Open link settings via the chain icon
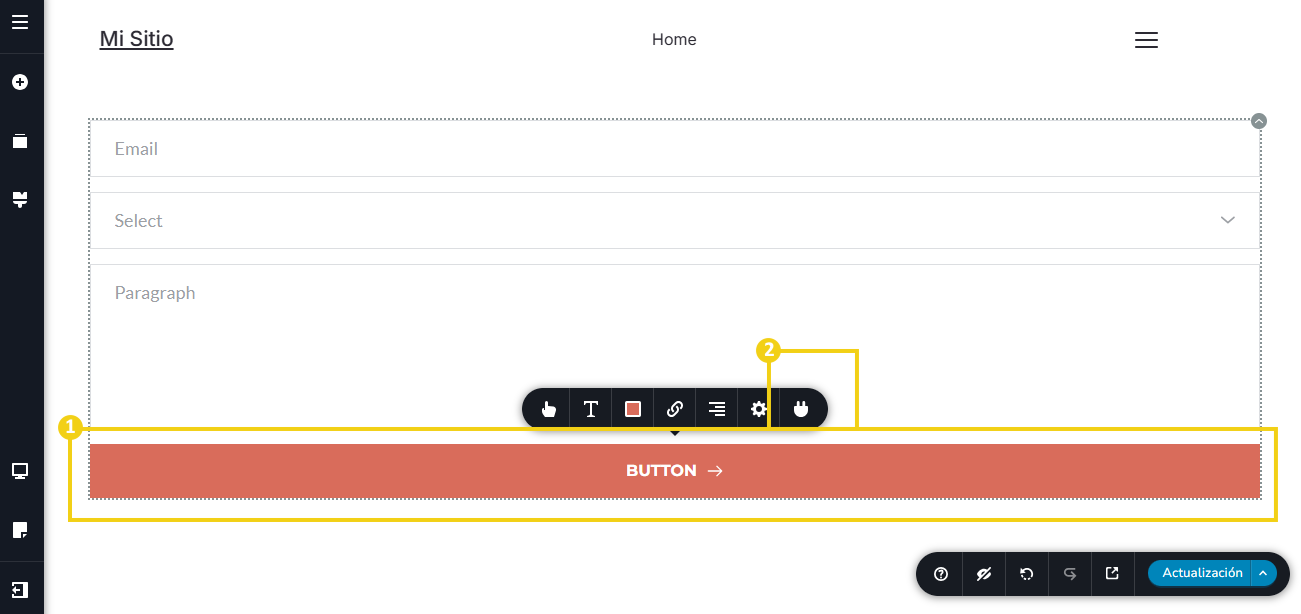The image size is (1301, 614). 674,408
